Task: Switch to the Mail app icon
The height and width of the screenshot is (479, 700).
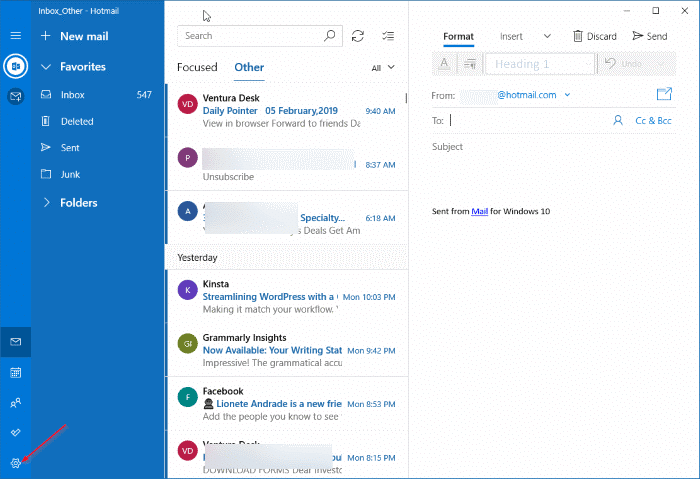Action: pyautogui.click(x=16, y=342)
